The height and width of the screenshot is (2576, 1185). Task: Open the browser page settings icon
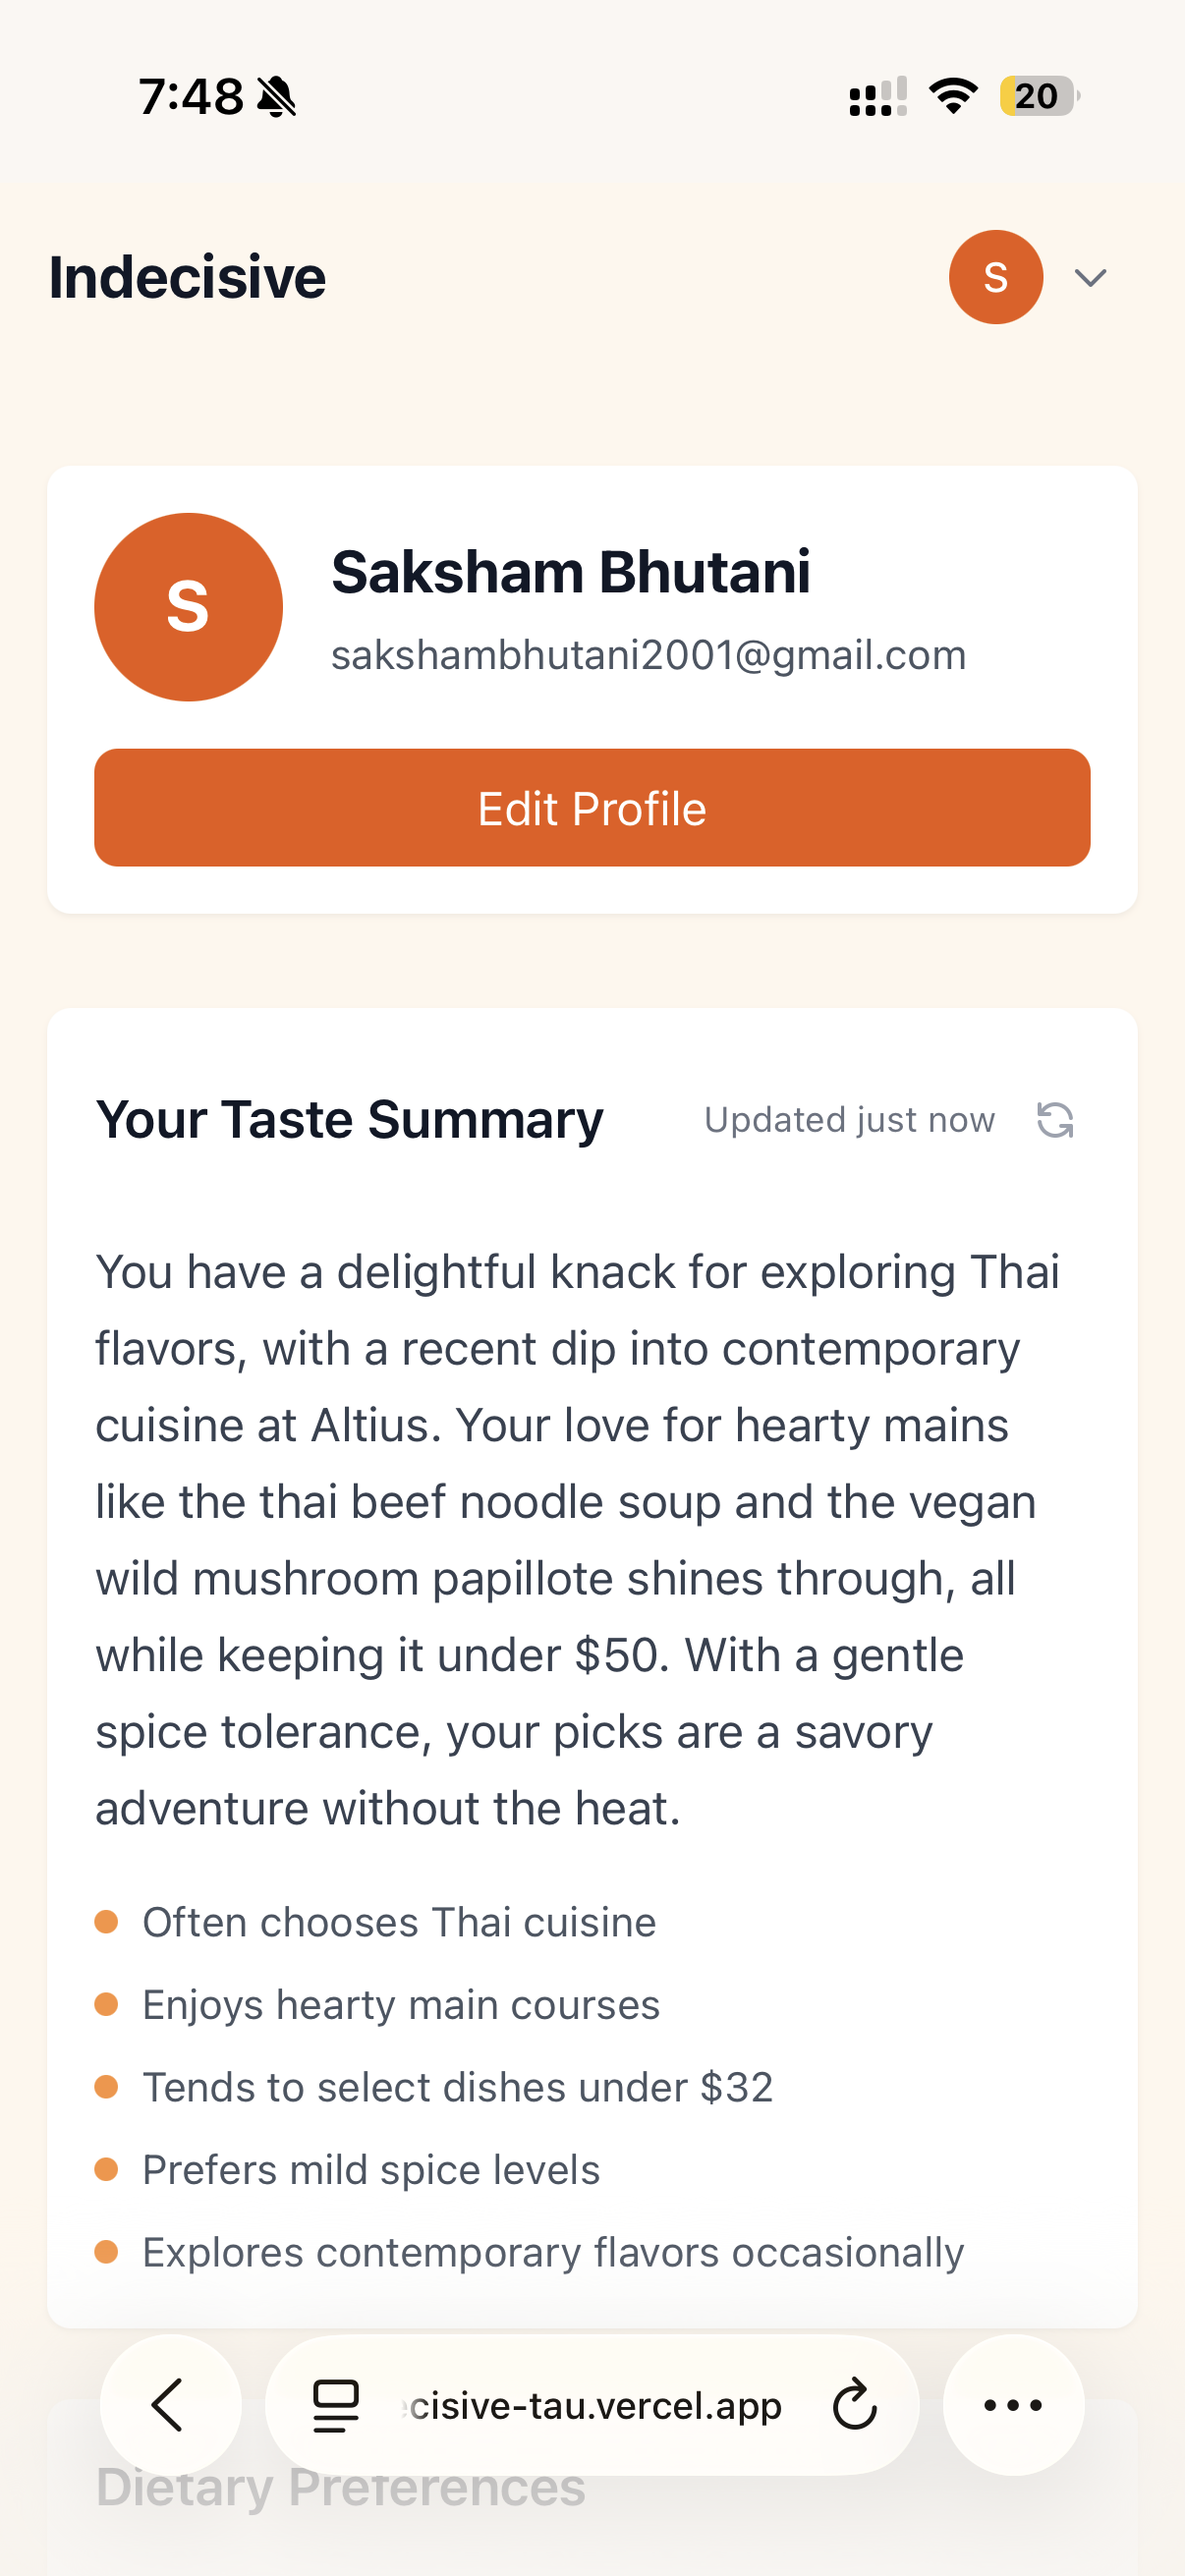pos(336,2405)
